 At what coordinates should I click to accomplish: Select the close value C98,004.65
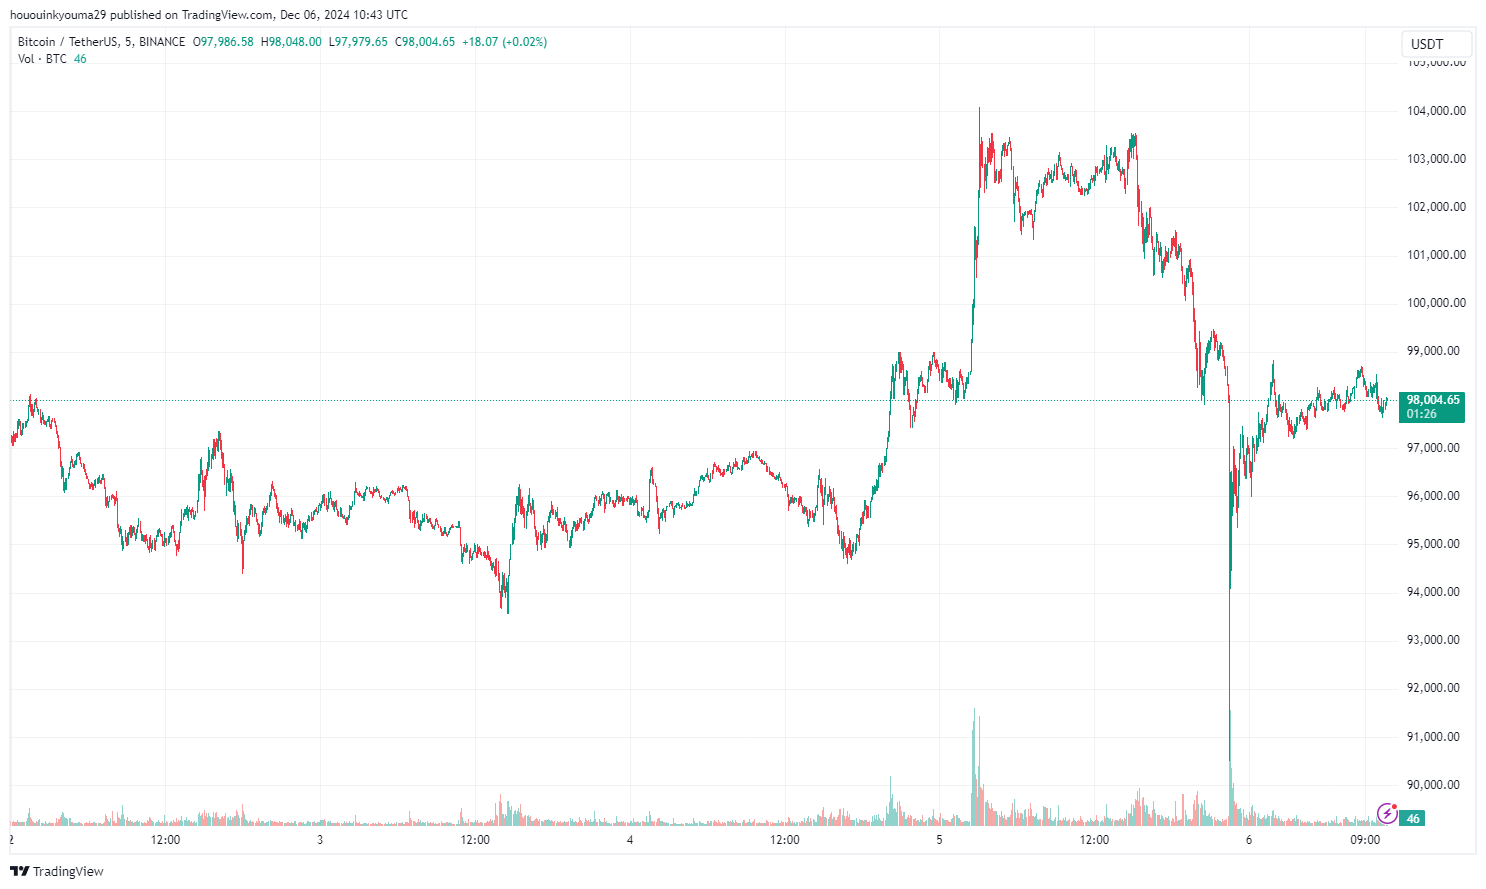tap(425, 42)
